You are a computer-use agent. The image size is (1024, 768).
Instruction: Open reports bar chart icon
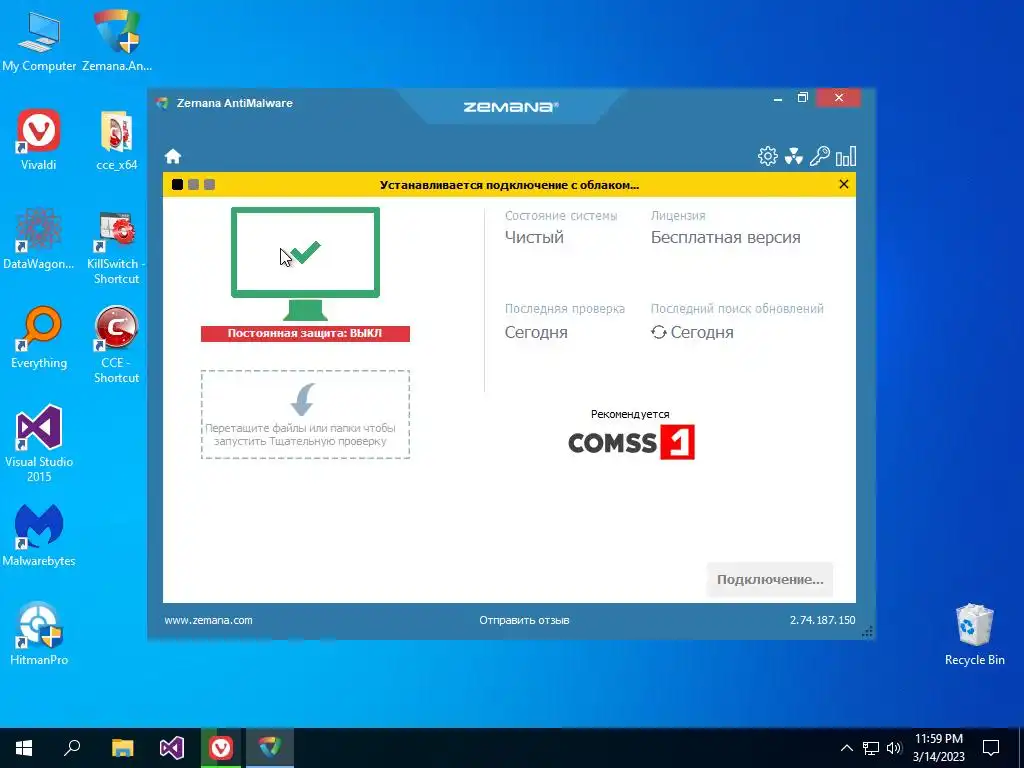(846, 156)
